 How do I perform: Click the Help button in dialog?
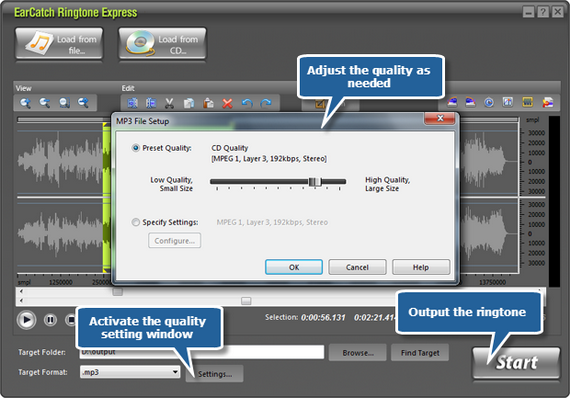421,267
